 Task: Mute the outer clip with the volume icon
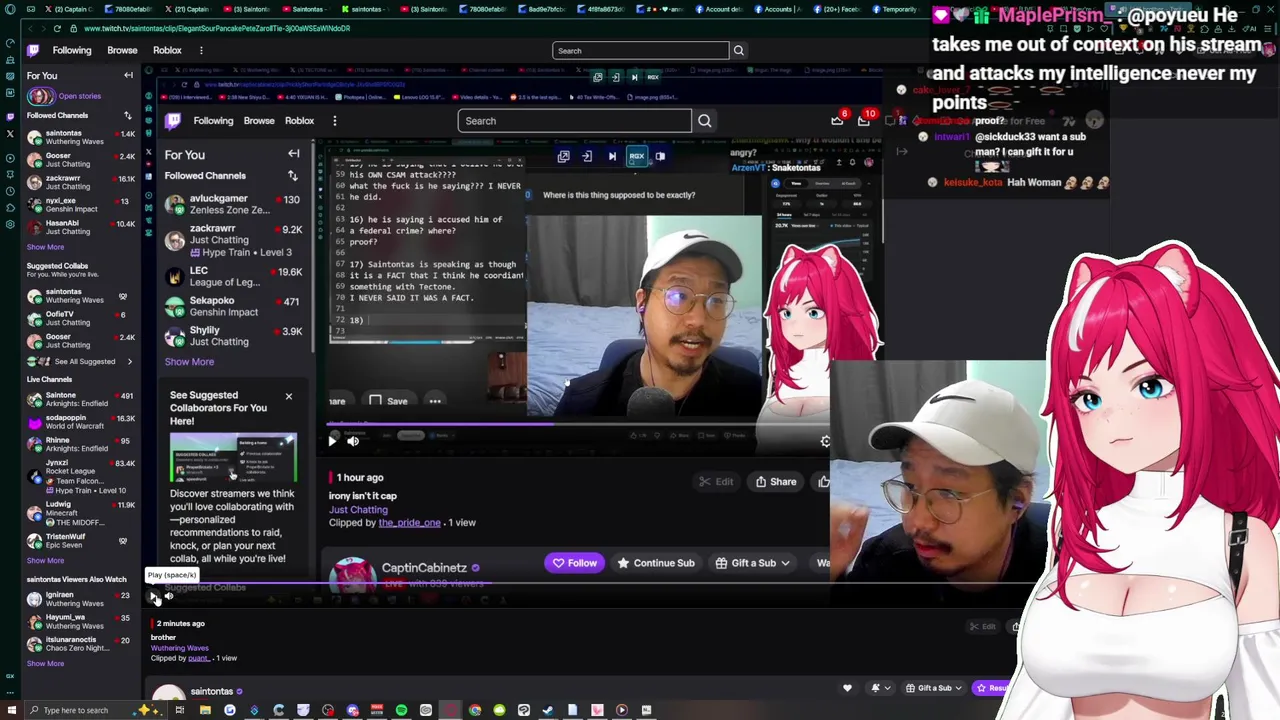169,596
